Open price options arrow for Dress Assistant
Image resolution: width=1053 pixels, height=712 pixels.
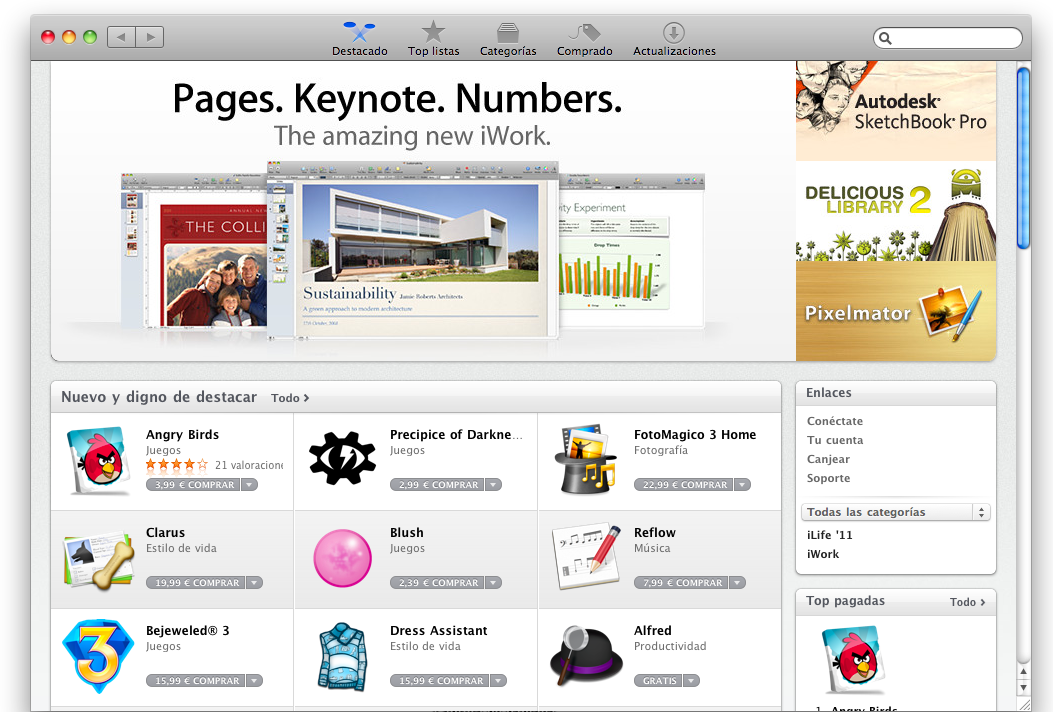pos(498,680)
